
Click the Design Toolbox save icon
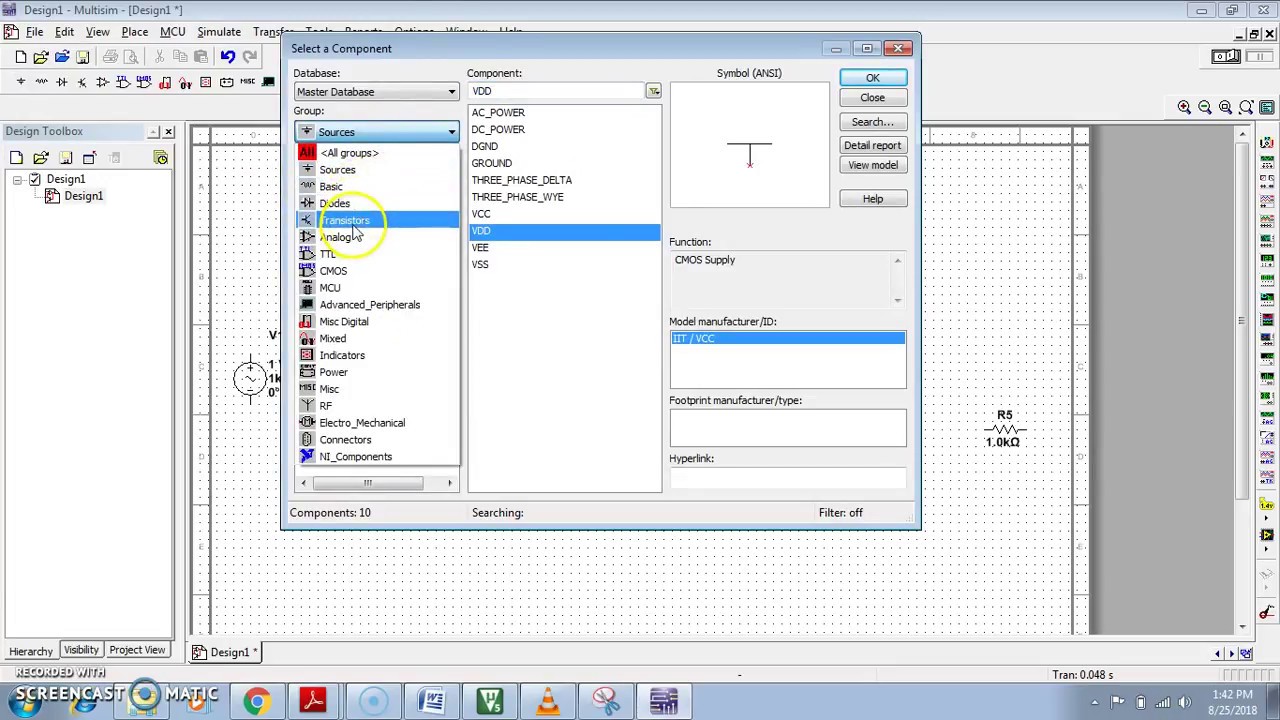65,157
